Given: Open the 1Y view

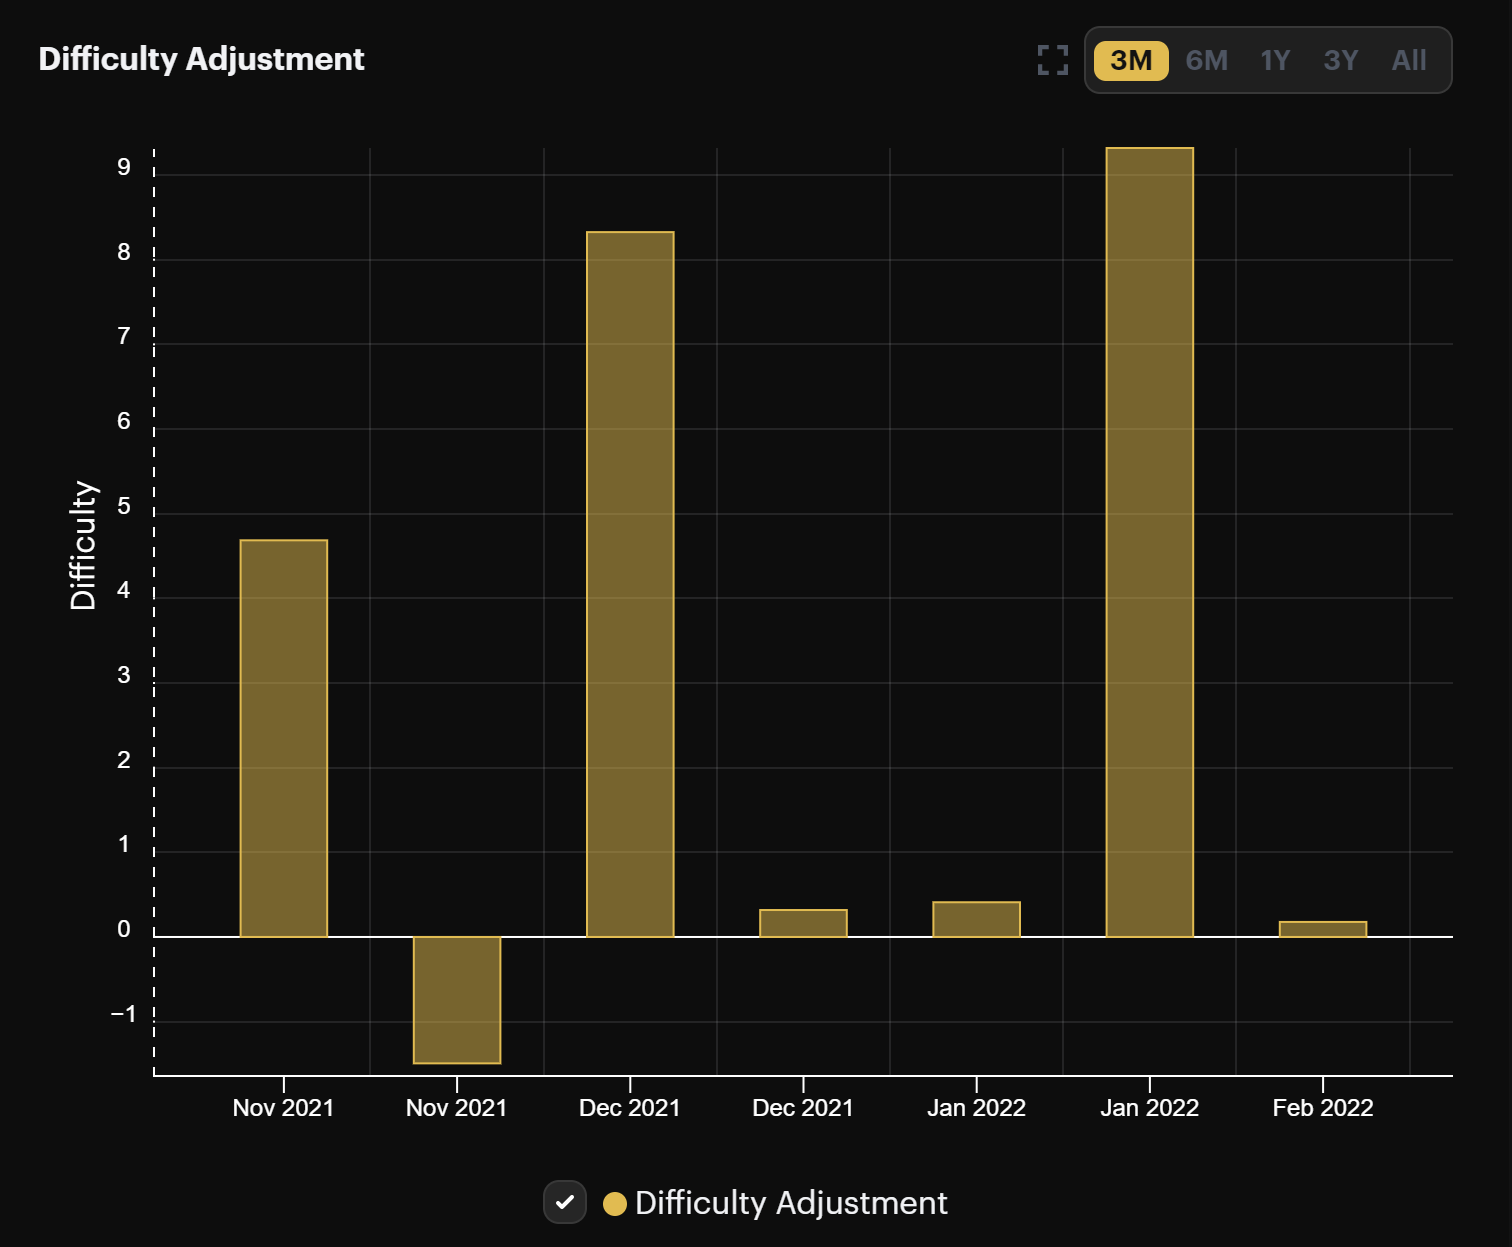Looking at the screenshot, I should (x=1275, y=60).
